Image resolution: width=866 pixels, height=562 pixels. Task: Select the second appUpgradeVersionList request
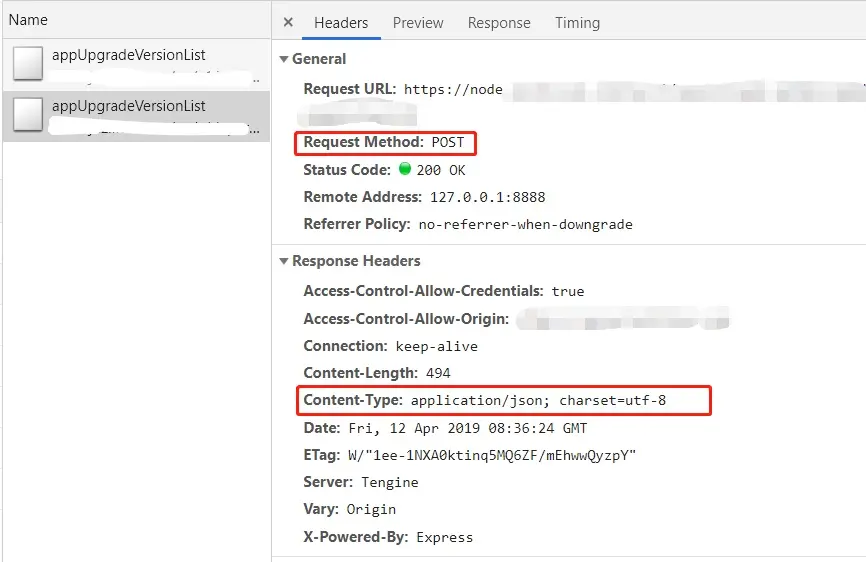[136, 116]
